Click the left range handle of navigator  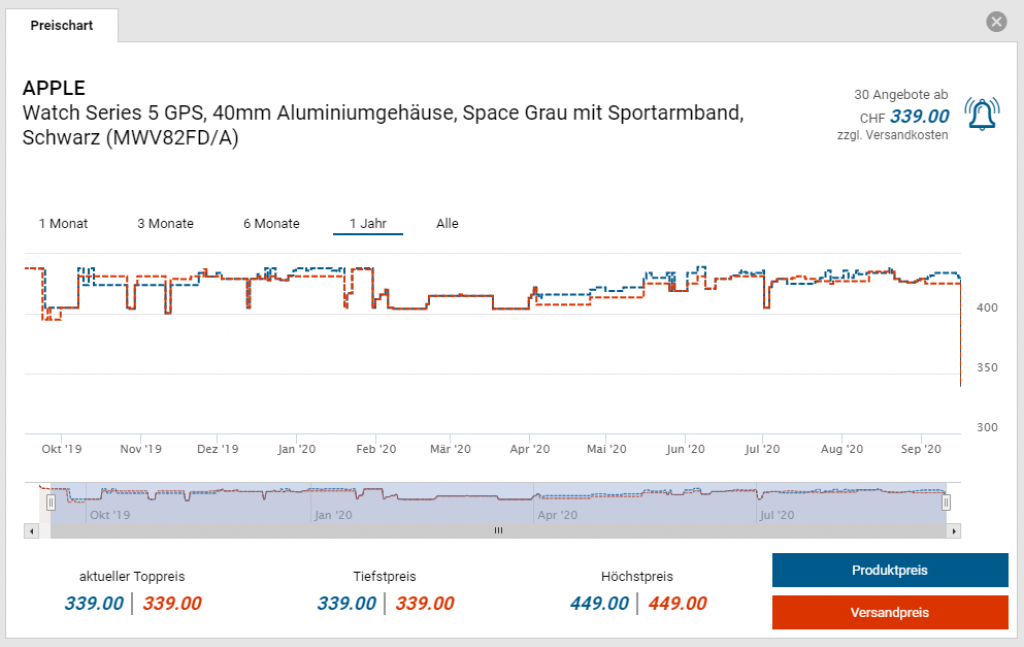coord(51,503)
